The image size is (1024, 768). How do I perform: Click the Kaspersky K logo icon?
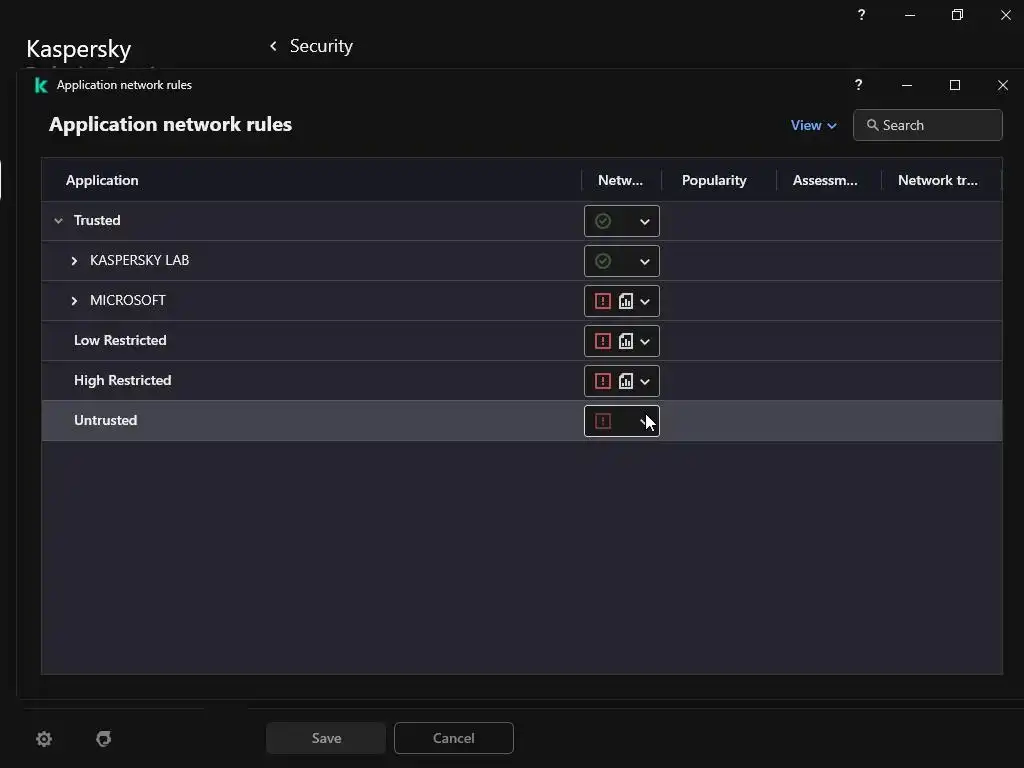(41, 85)
